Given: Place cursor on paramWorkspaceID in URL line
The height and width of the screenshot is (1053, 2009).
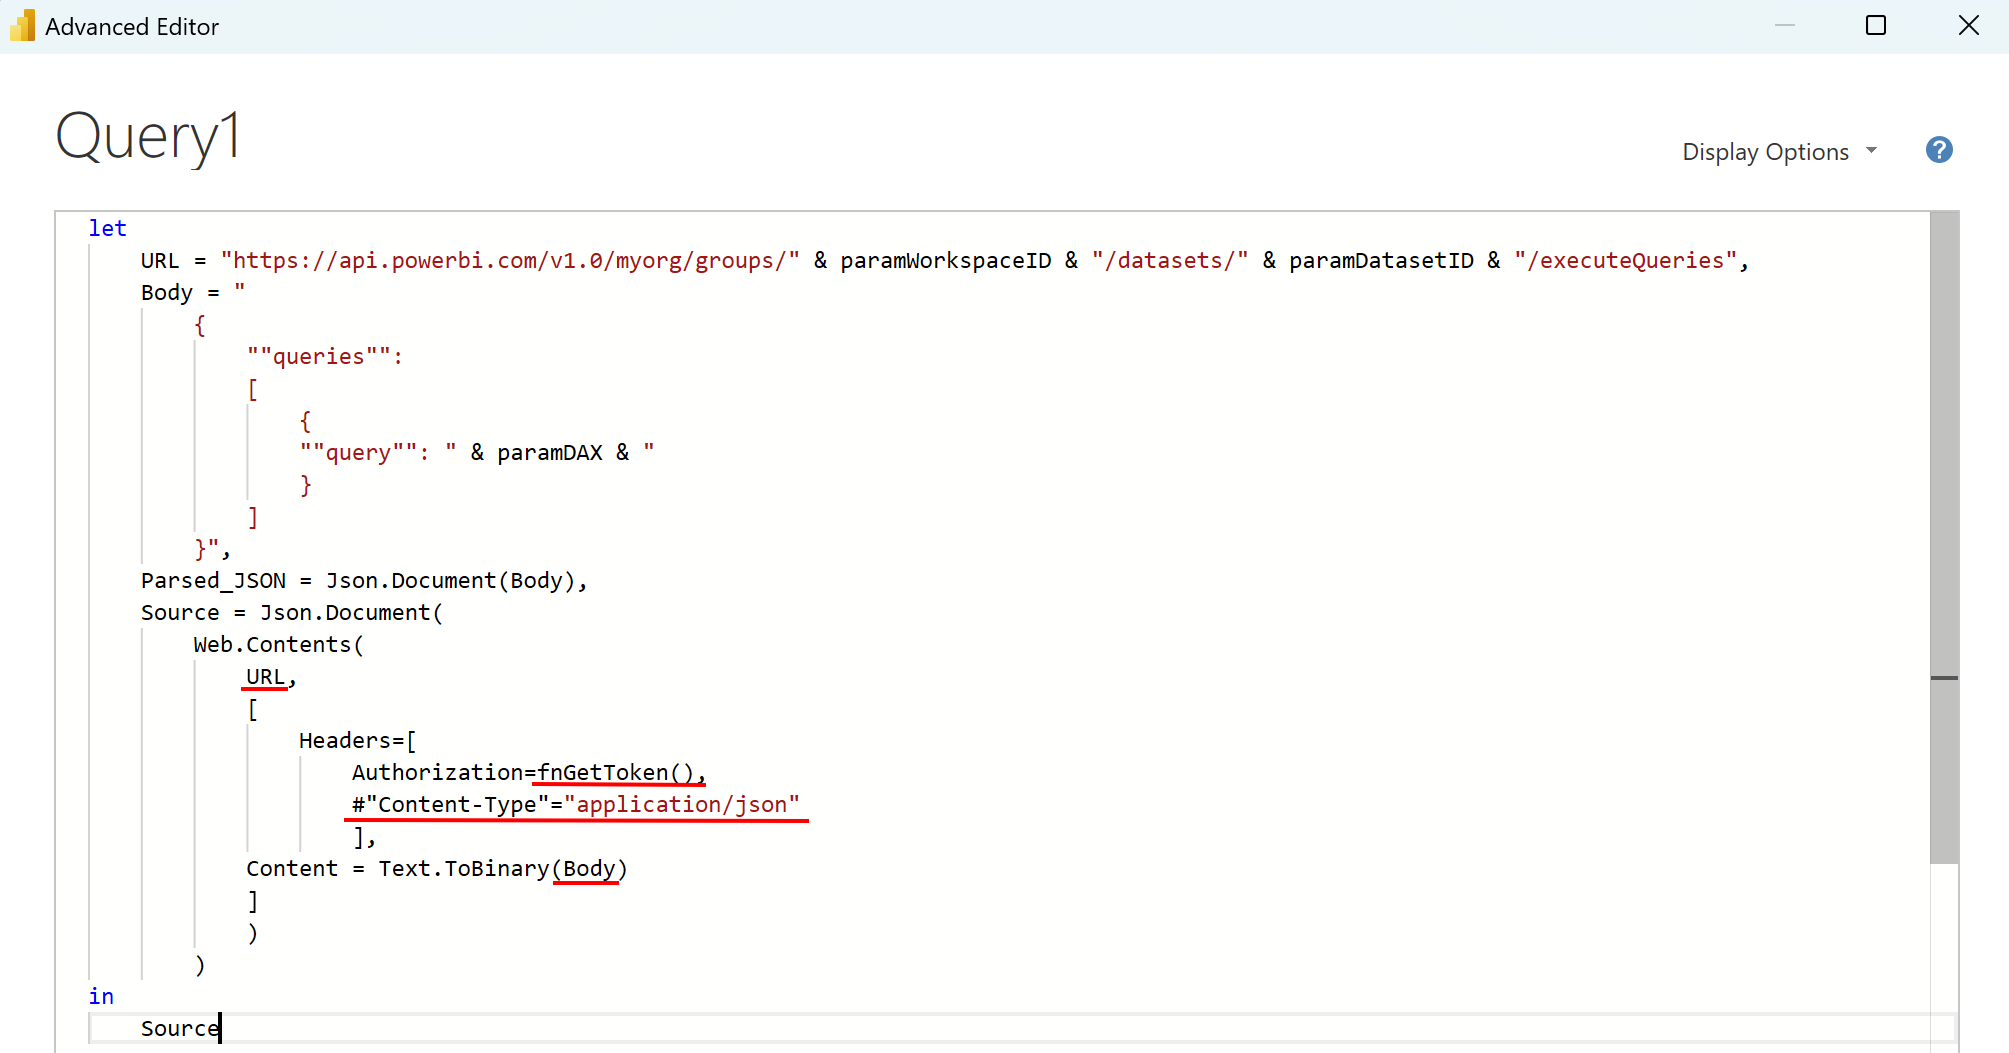Looking at the screenshot, I should tap(945, 261).
